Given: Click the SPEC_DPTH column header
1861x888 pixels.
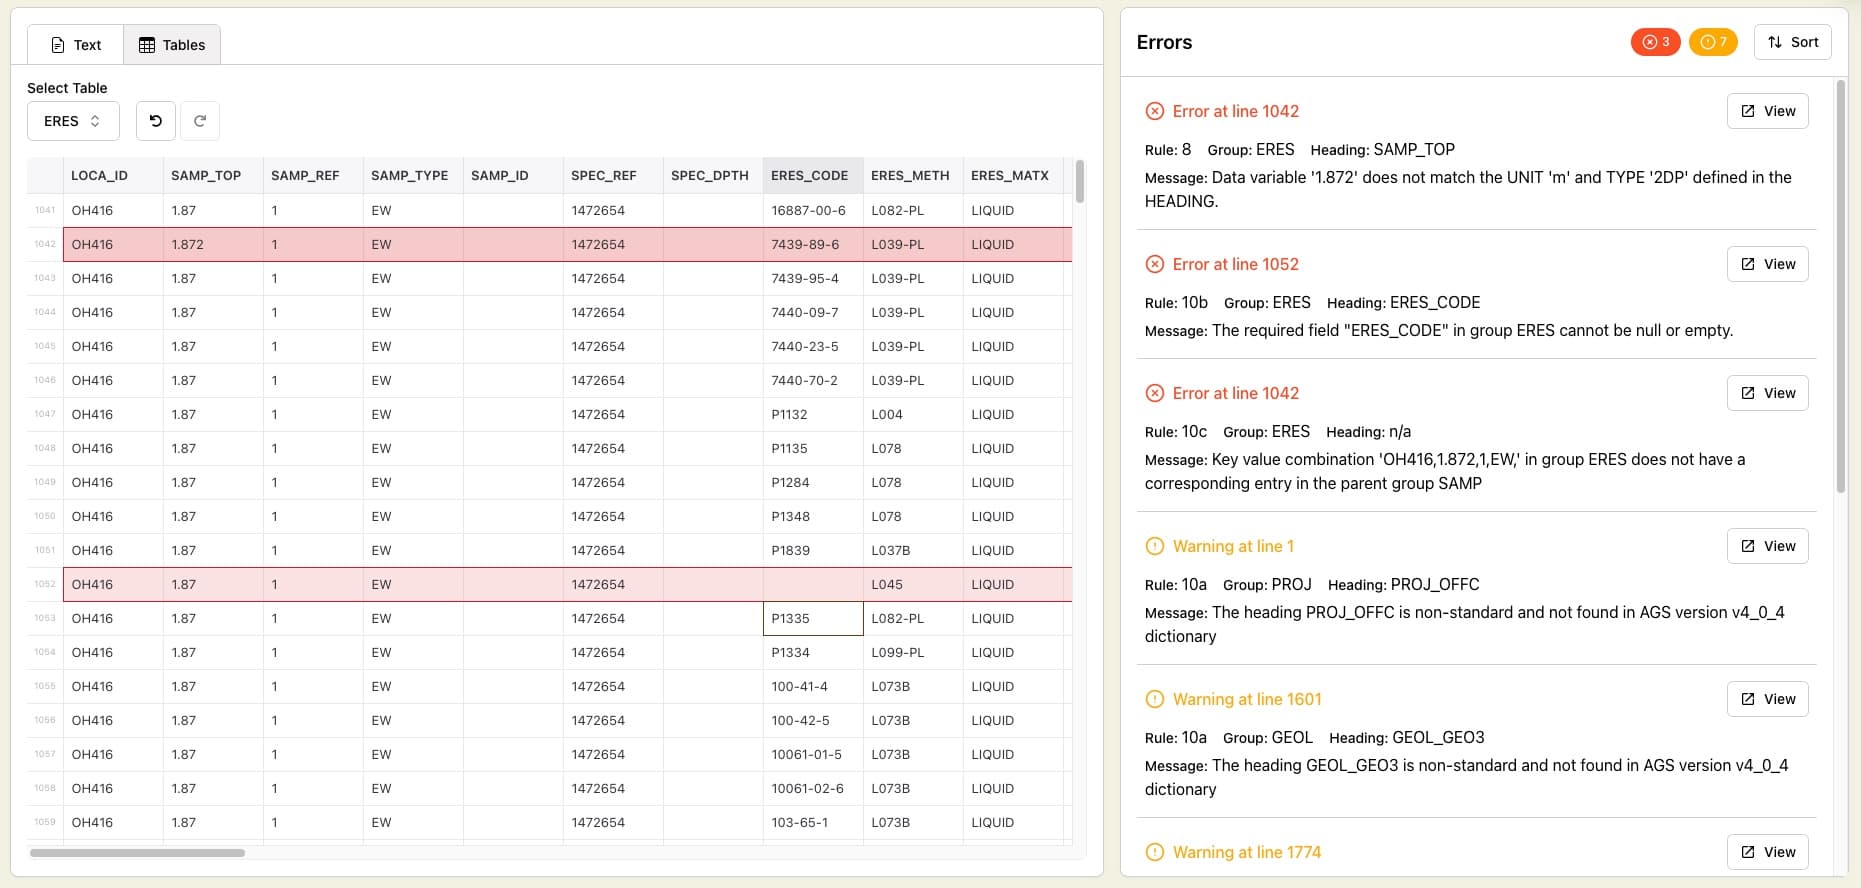Looking at the screenshot, I should click(x=713, y=175).
